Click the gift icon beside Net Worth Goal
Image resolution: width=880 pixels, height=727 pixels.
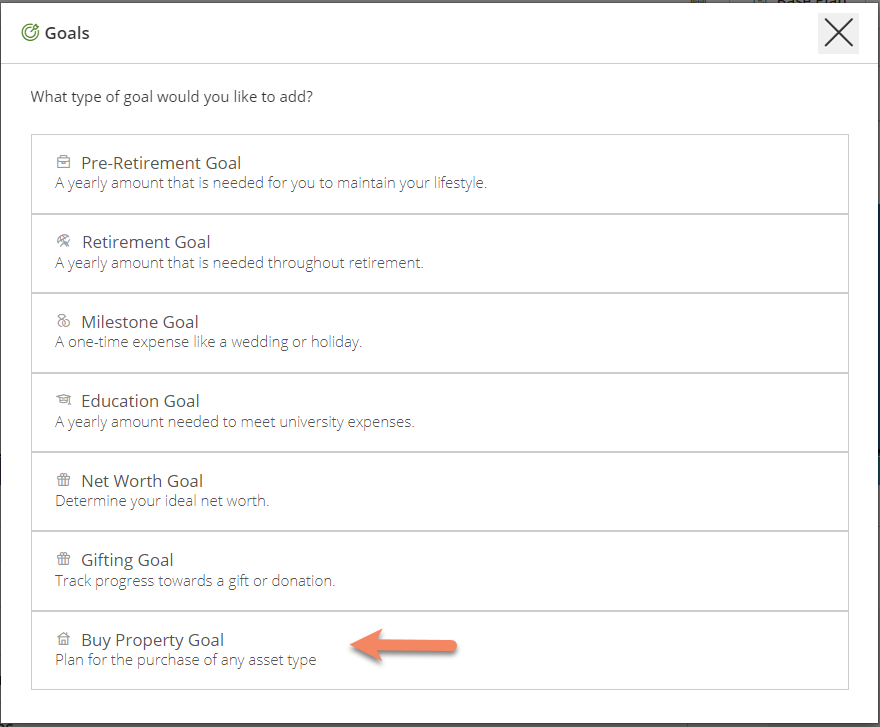(64, 480)
